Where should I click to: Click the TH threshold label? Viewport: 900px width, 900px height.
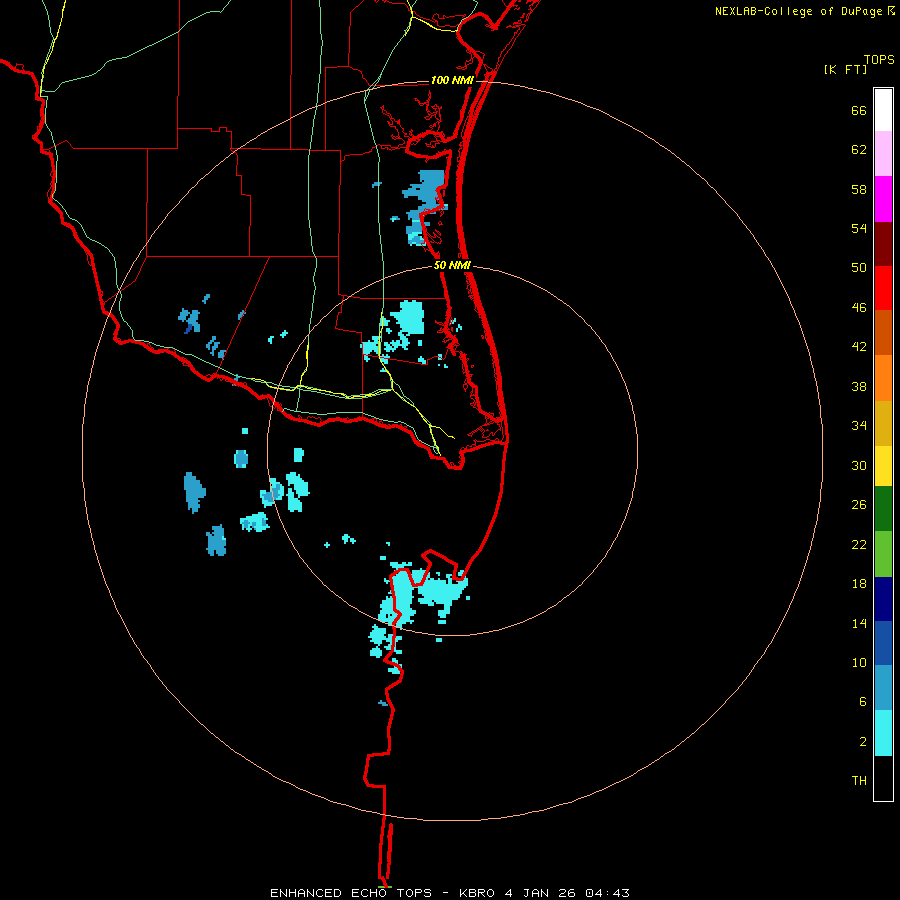(859, 781)
